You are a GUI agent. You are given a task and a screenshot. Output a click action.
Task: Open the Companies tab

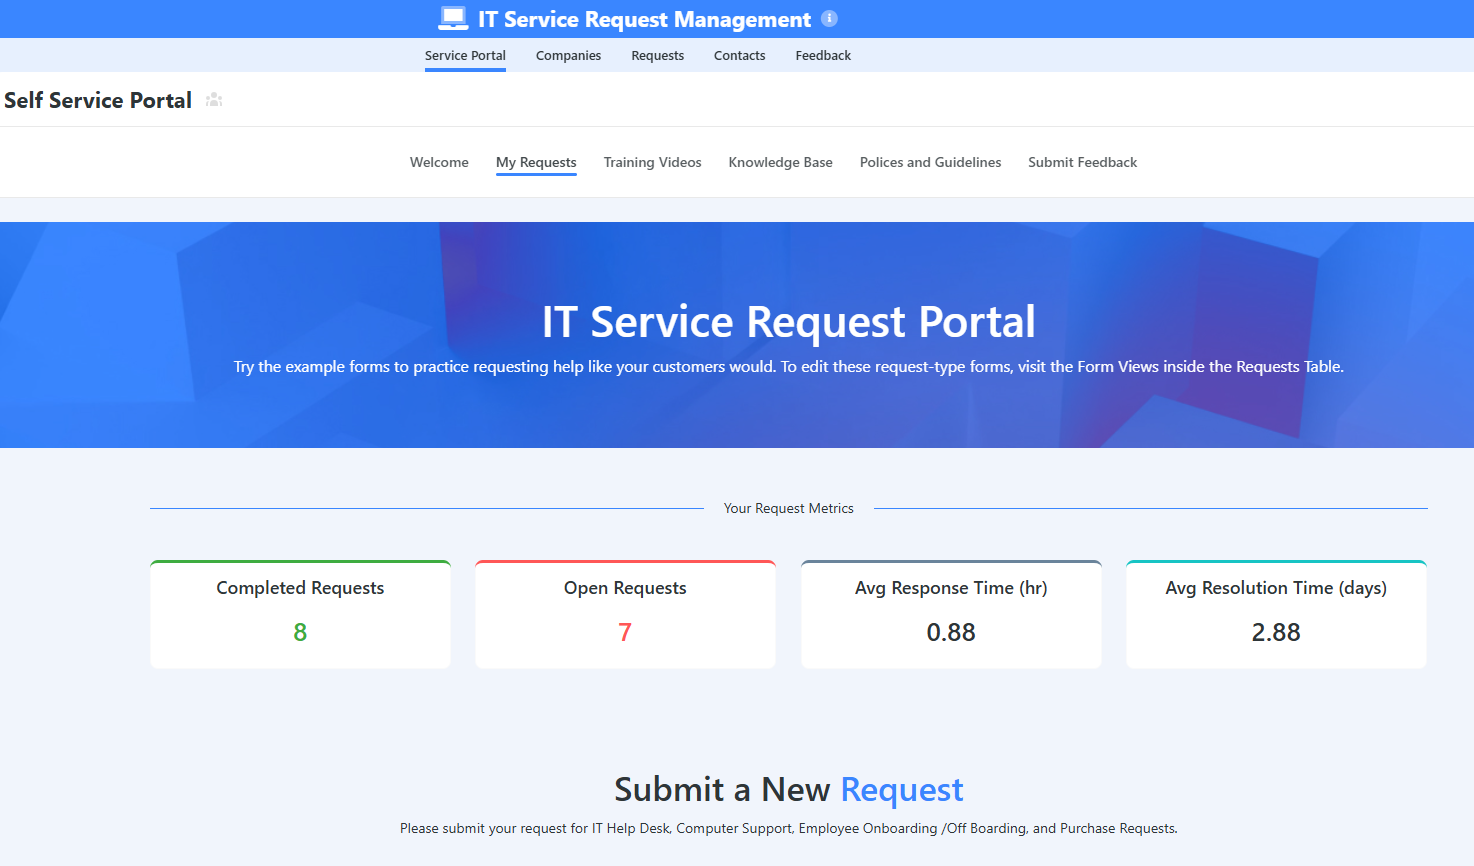568,56
